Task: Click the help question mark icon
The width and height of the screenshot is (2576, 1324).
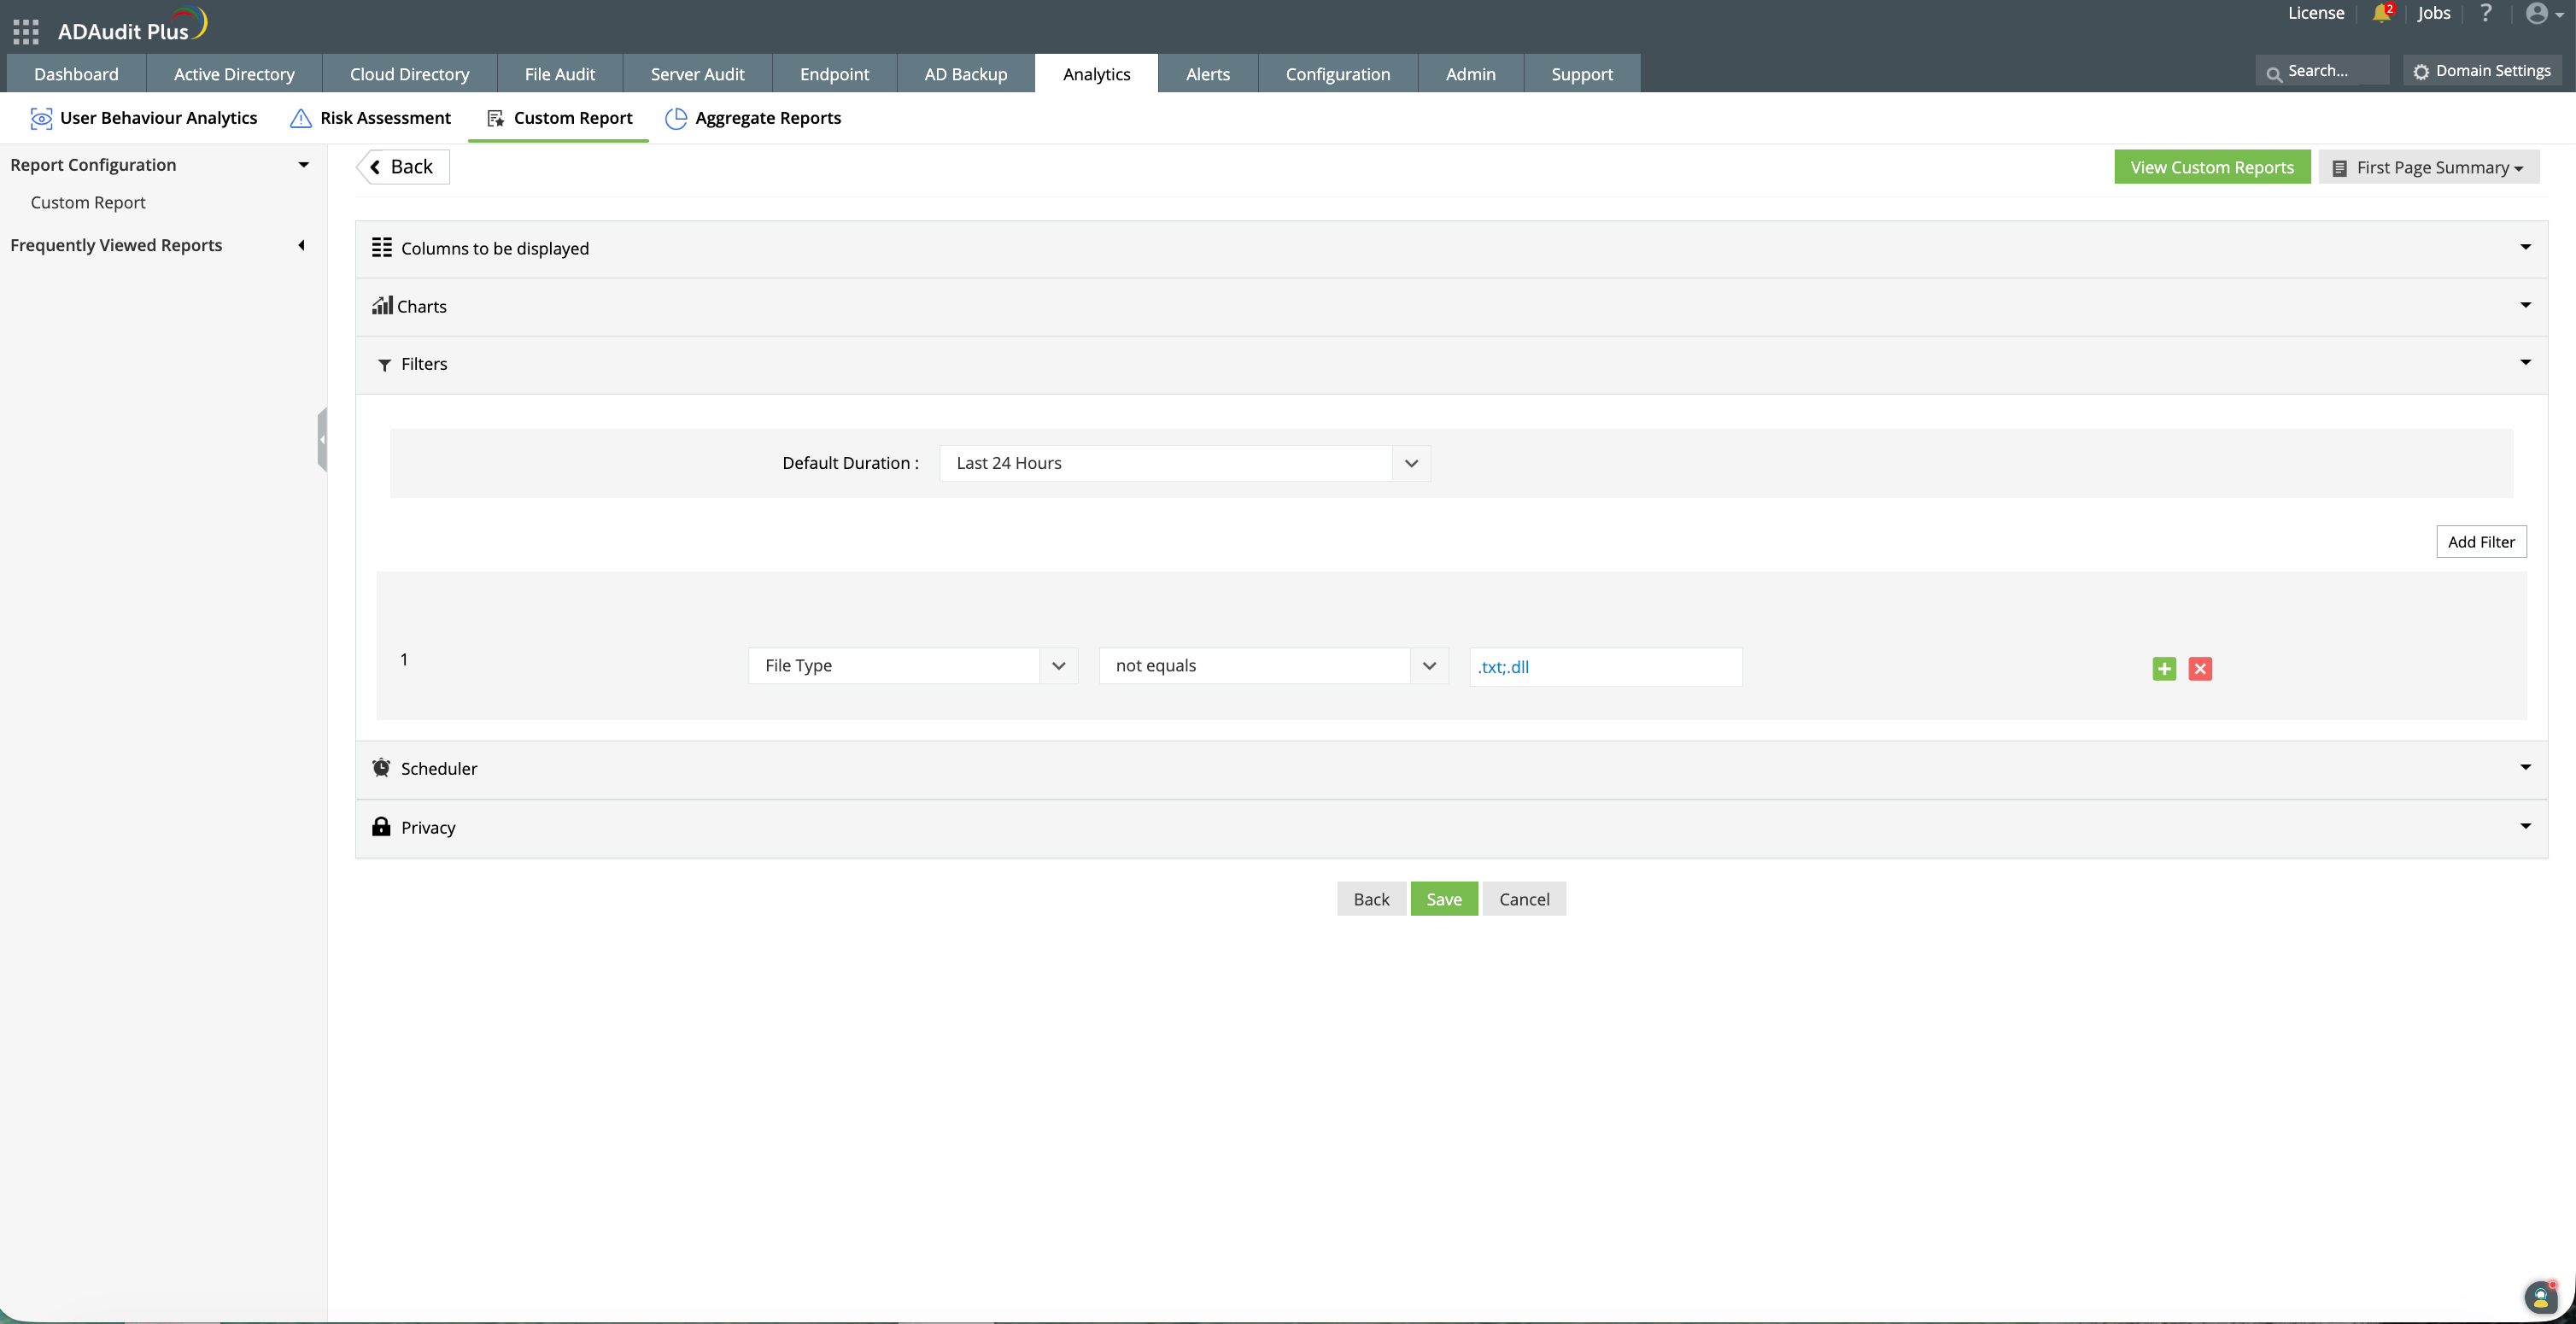Action: coord(2485,13)
